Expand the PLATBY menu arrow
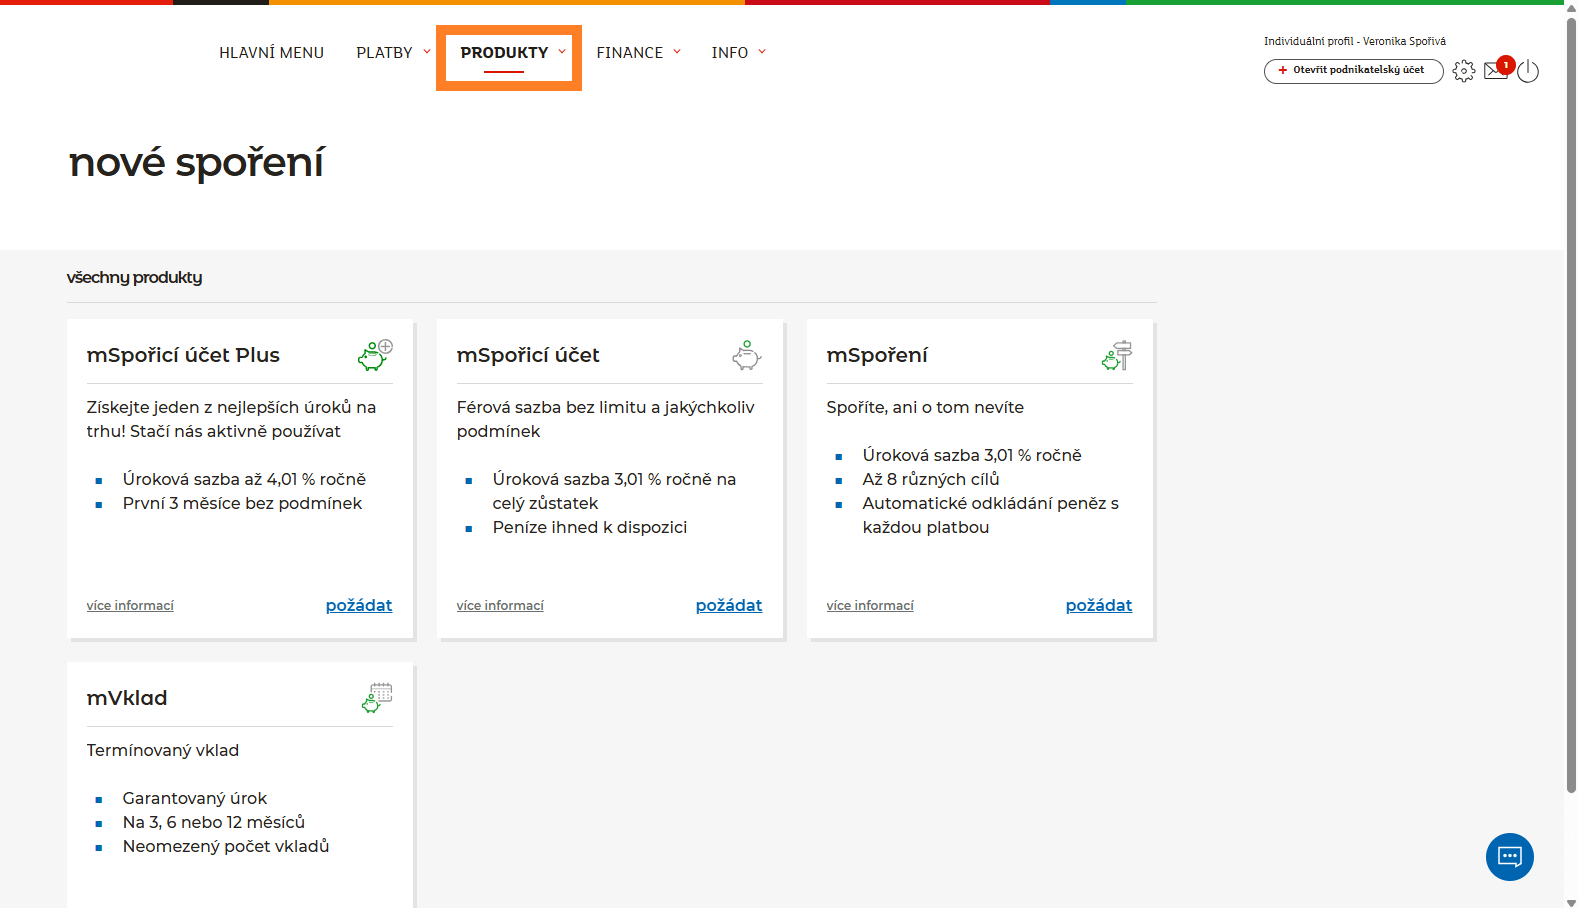Viewport: 1578px width, 908px height. 427,52
